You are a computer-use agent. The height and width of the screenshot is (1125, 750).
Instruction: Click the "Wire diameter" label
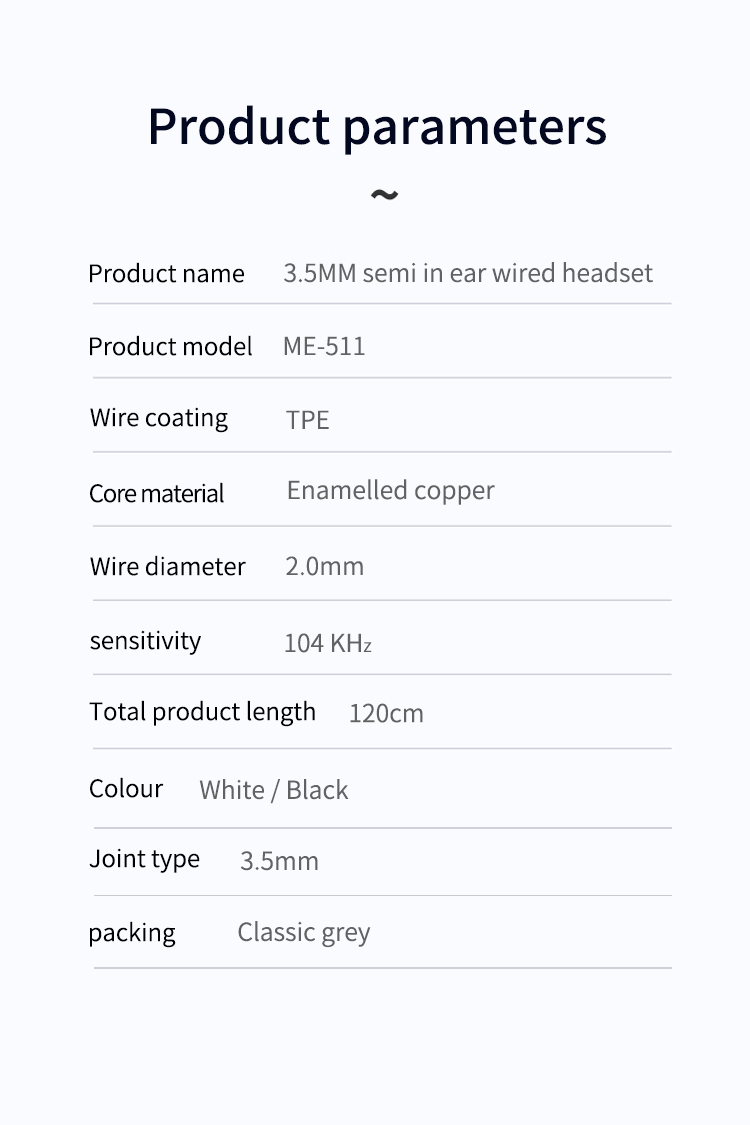(167, 567)
